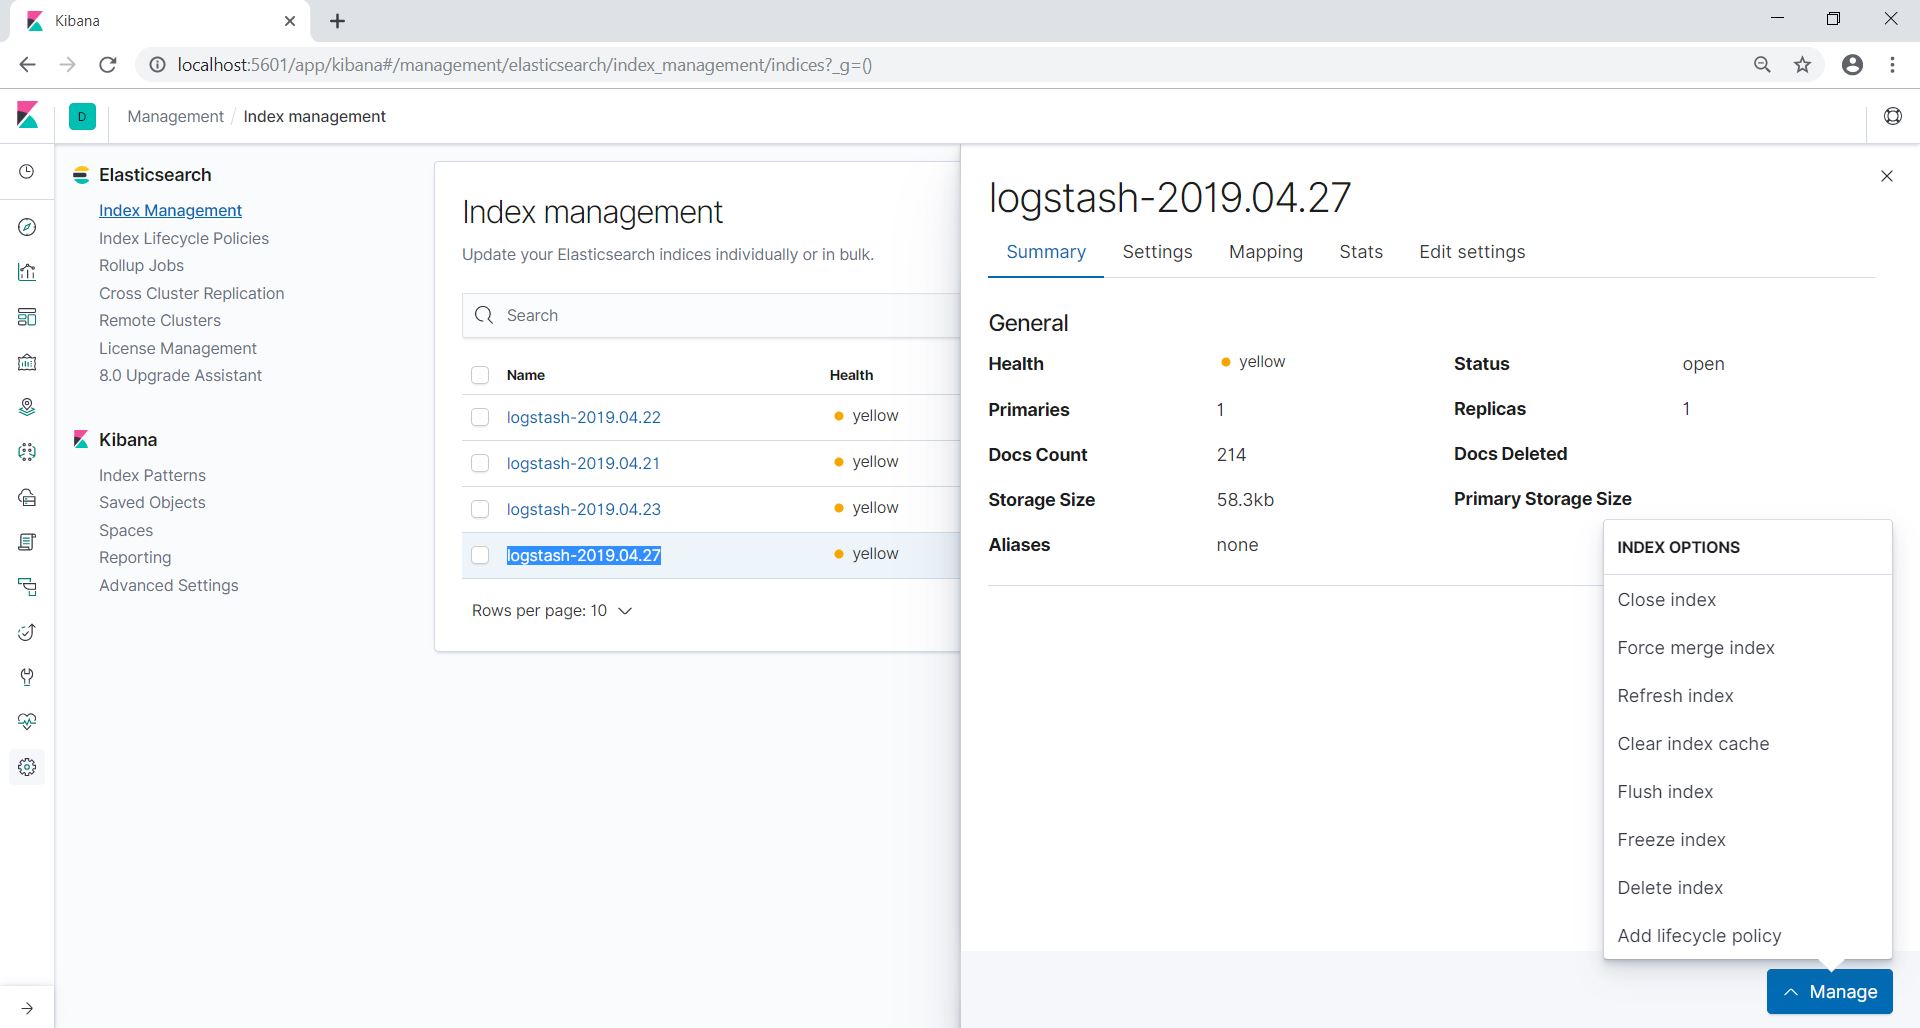1920x1028 pixels.
Task: Open Discover via the compass icon
Action: (27, 227)
